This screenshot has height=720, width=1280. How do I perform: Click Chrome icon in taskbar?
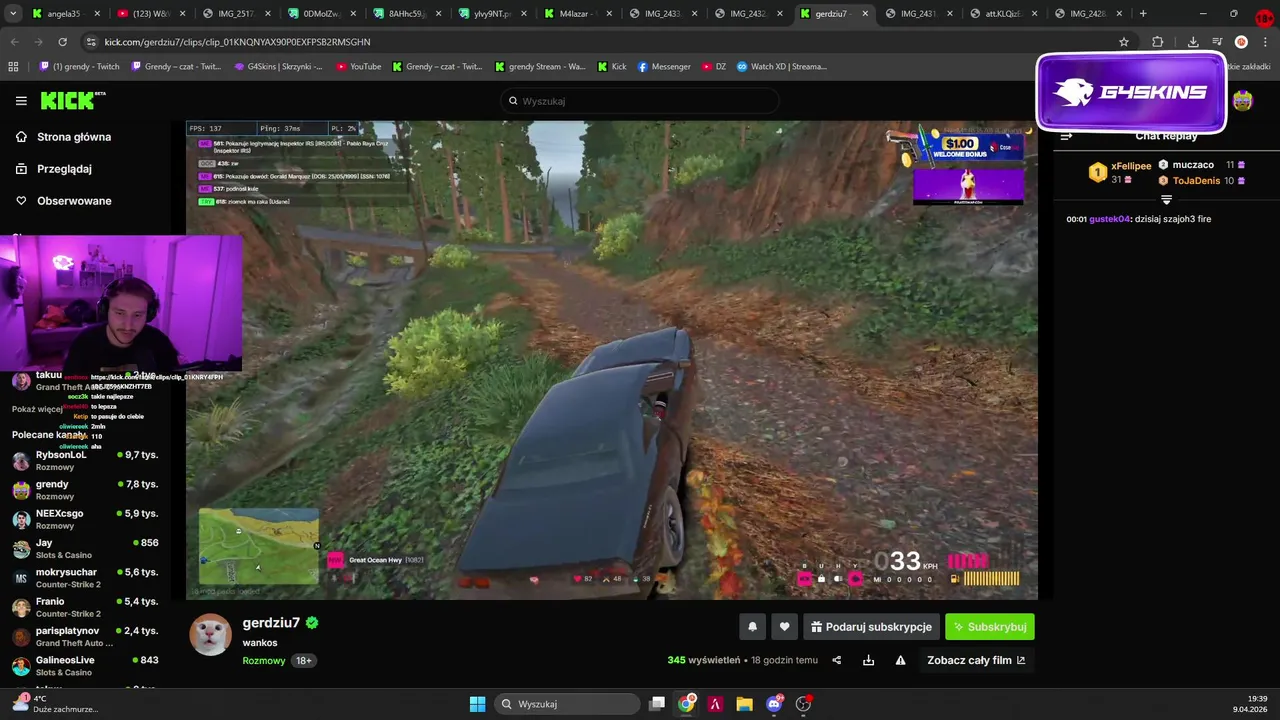(x=686, y=704)
